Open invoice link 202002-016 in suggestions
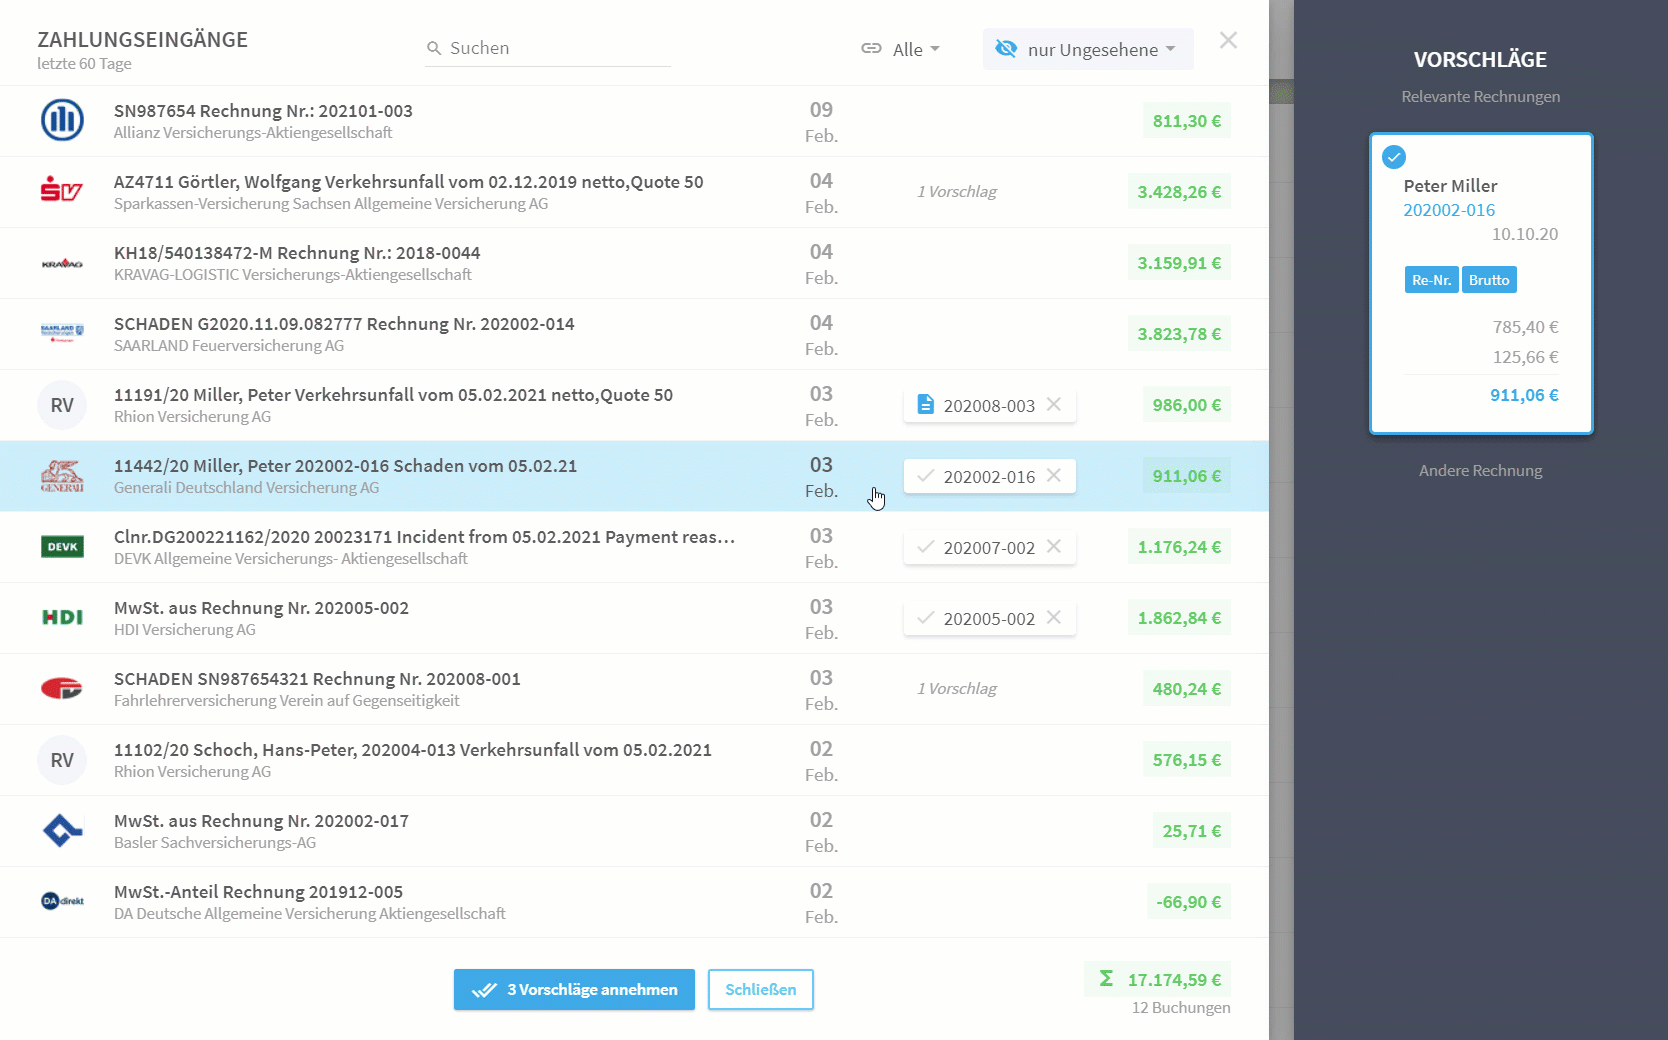The image size is (1668, 1040). [x=1449, y=210]
